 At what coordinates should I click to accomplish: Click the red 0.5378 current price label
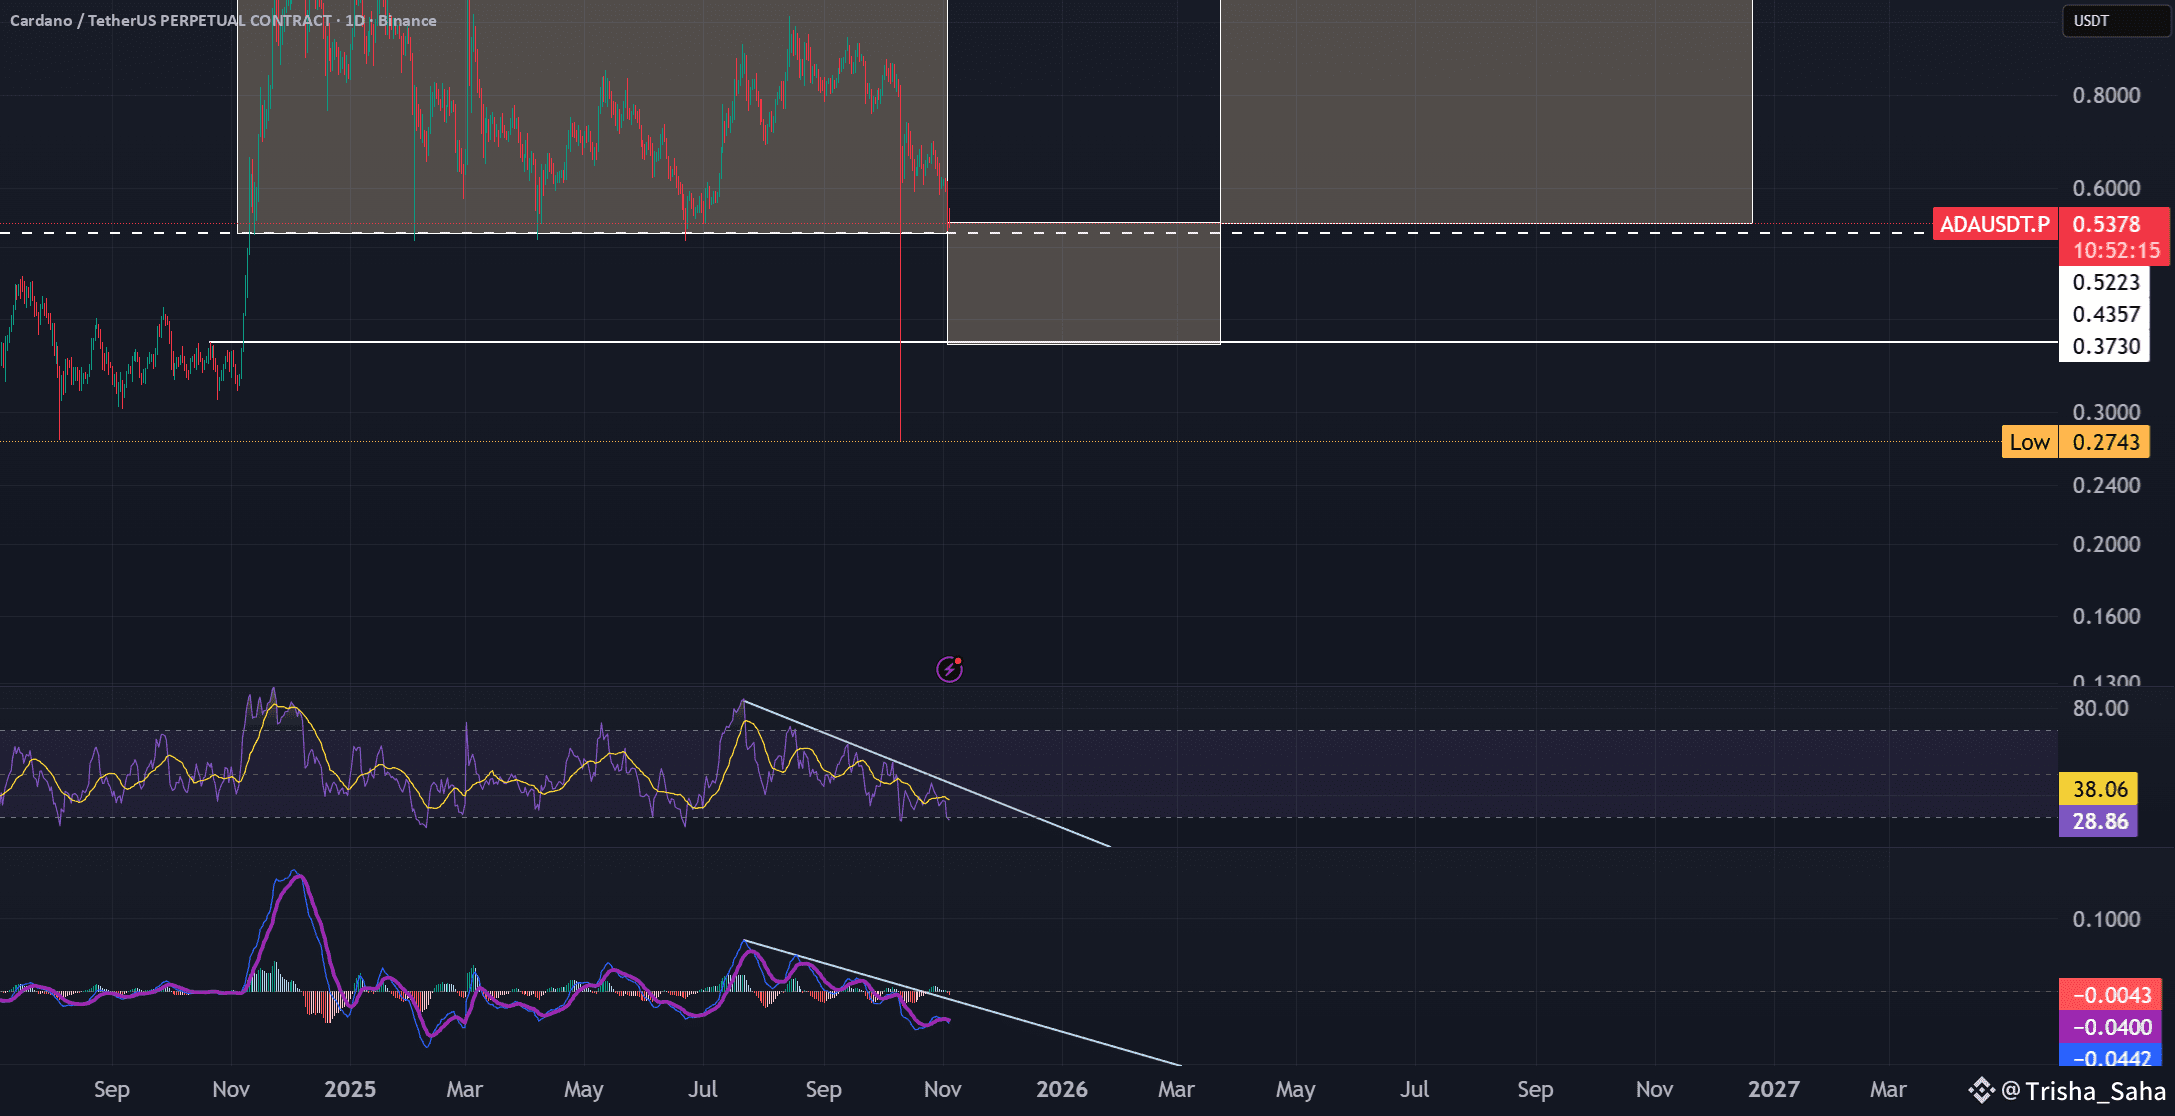click(x=2107, y=224)
